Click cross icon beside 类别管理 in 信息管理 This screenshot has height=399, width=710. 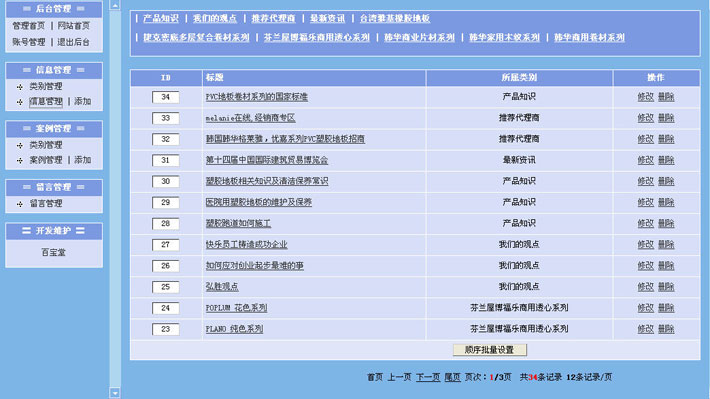(19, 87)
